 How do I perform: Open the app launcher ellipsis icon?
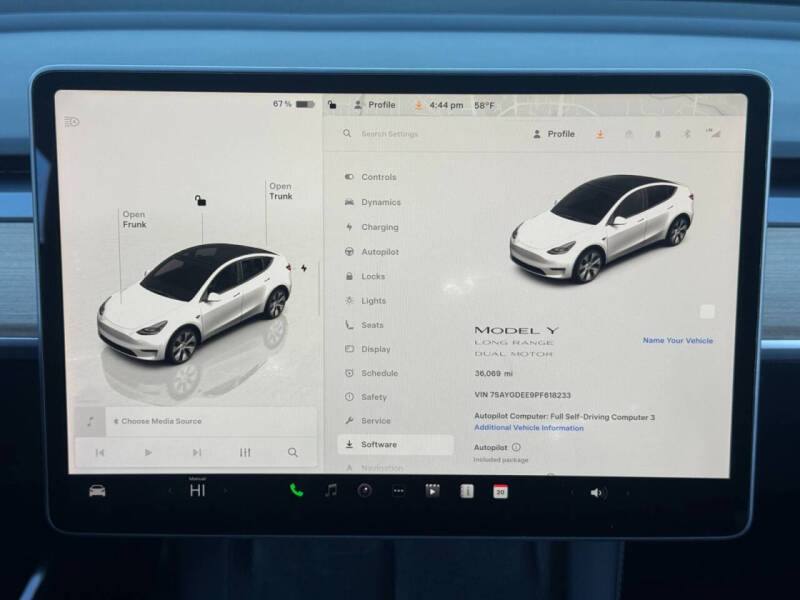point(398,489)
